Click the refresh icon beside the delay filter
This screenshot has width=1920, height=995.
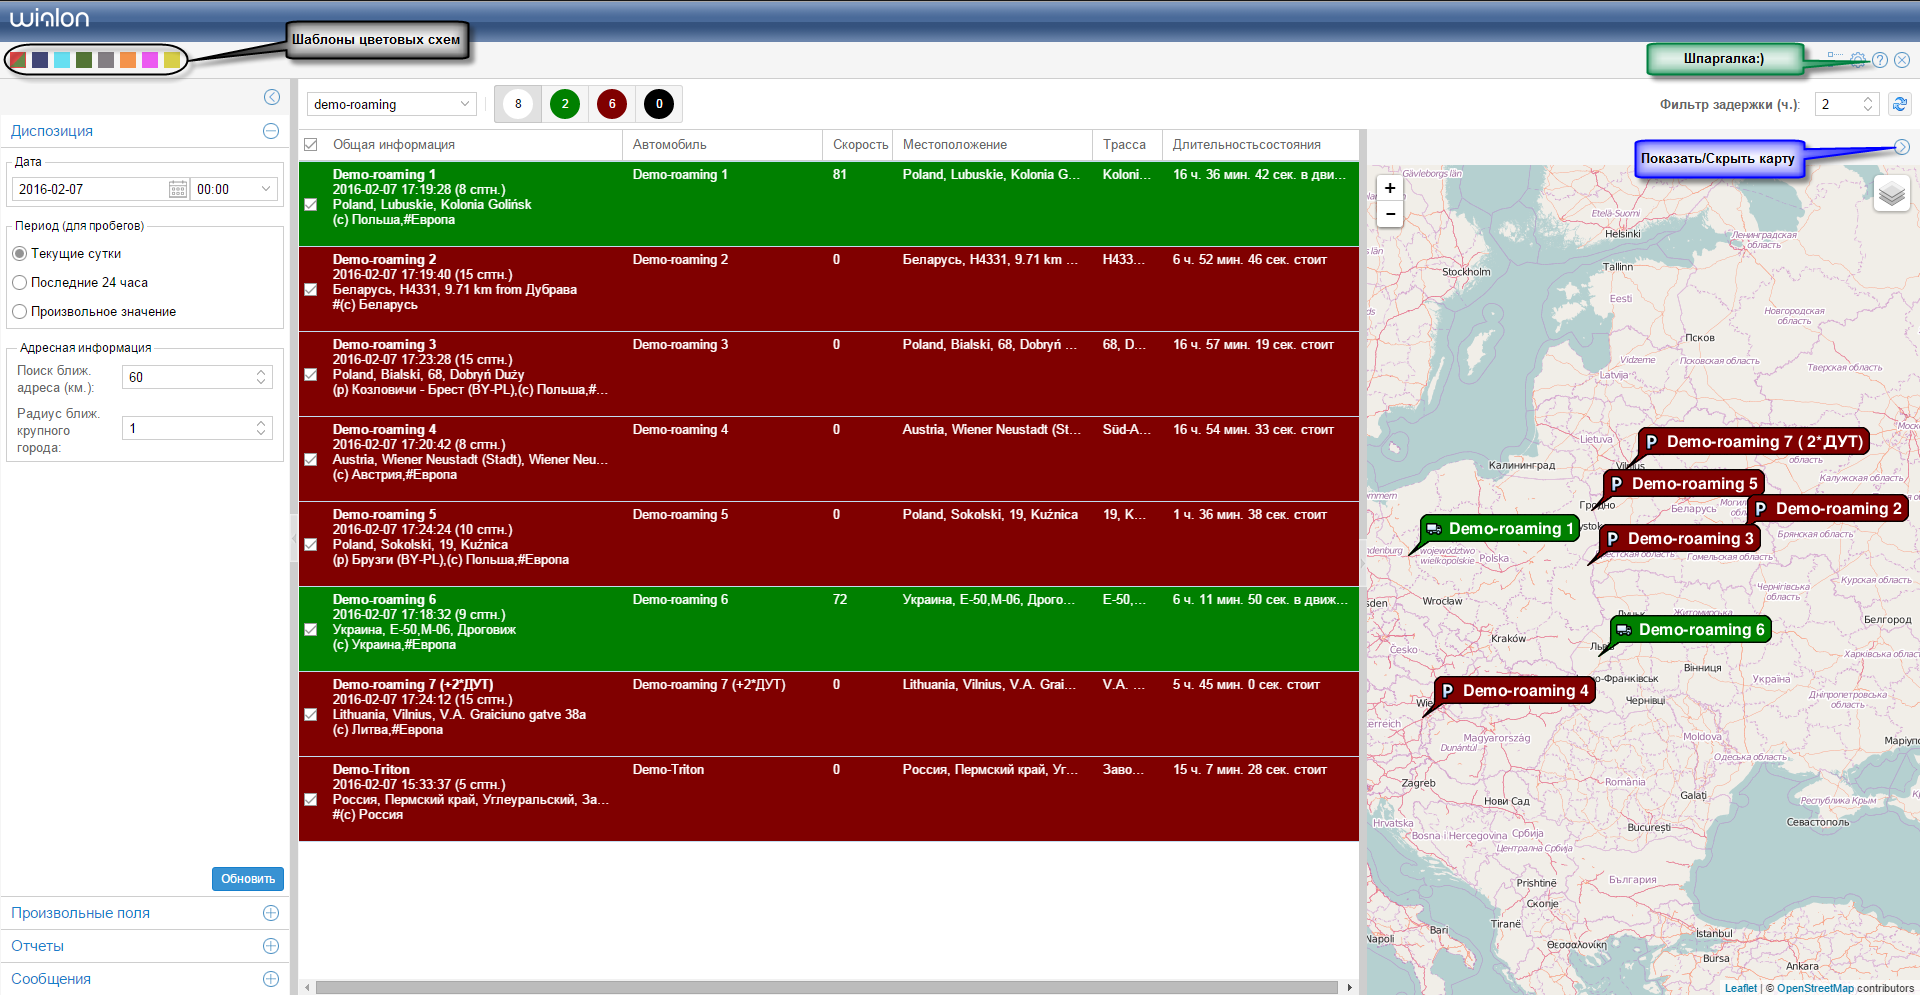pos(1899,104)
